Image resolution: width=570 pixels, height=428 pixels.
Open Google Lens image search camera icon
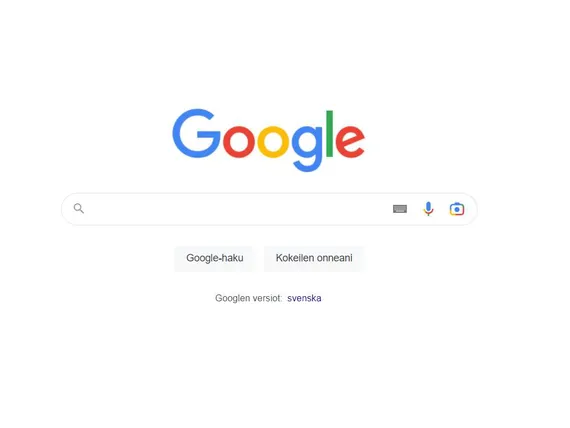tap(457, 209)
